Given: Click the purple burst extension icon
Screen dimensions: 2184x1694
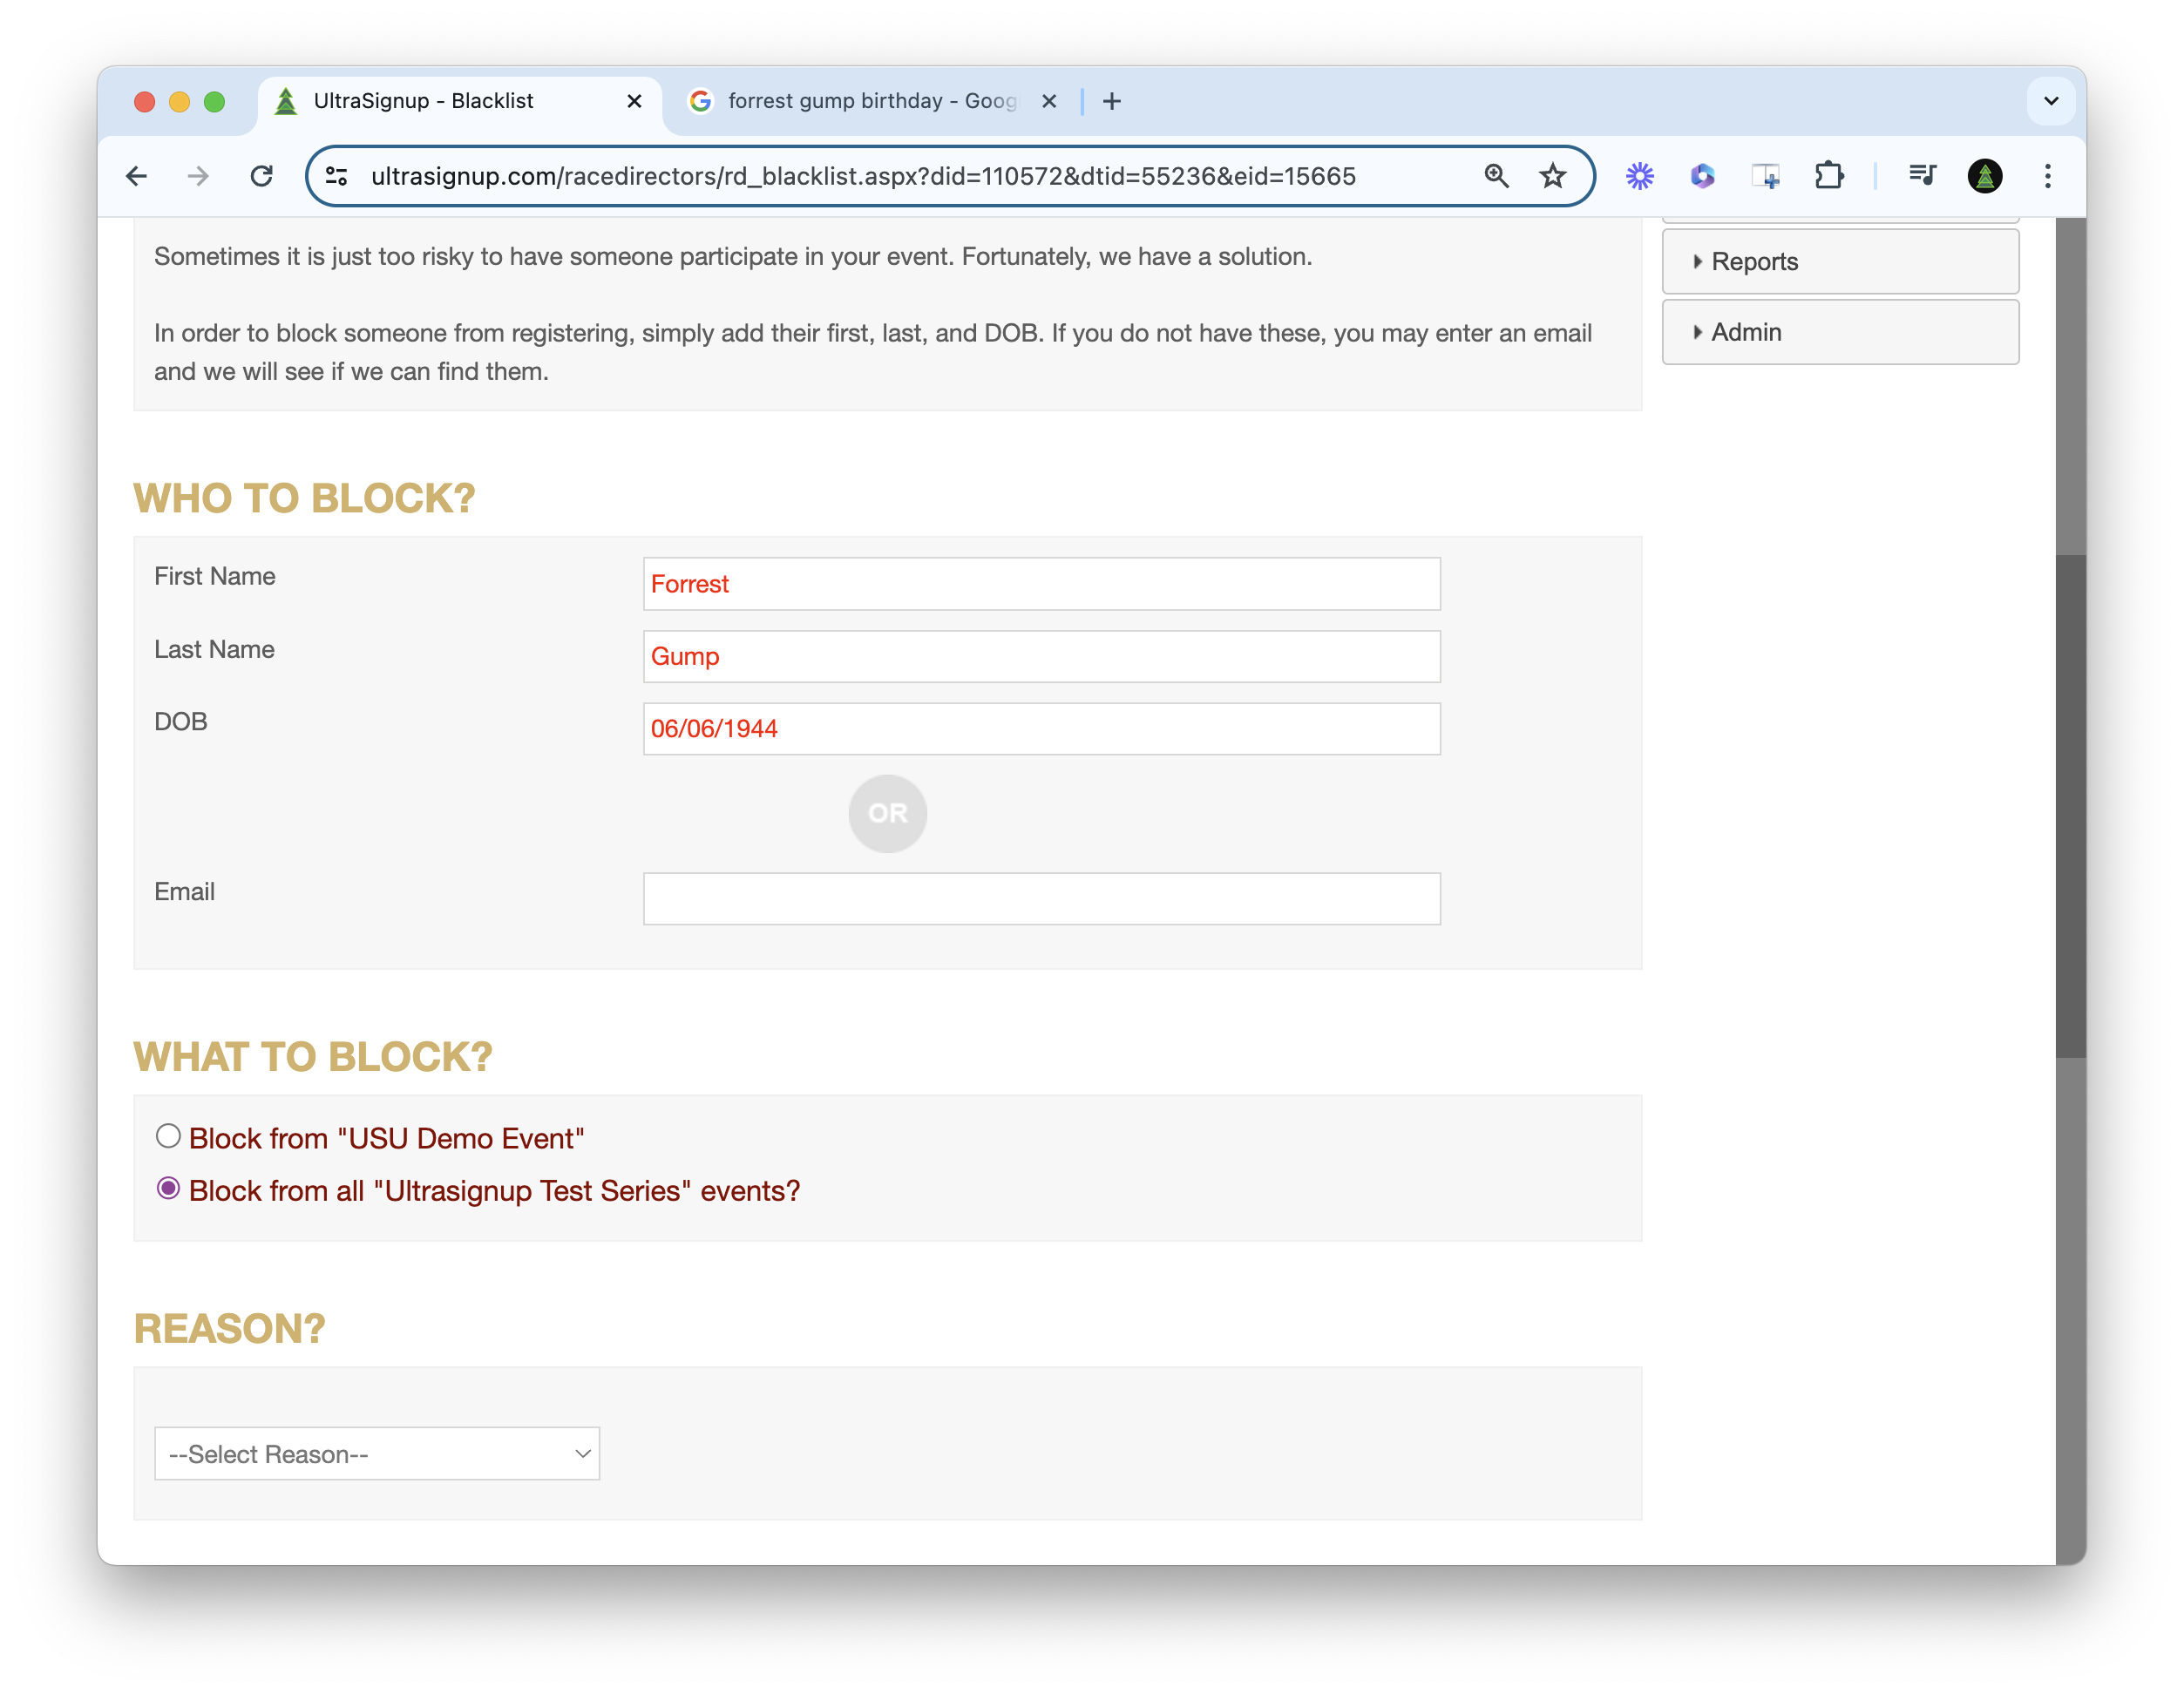Looking at the screenshot, I should [1640, 175].
